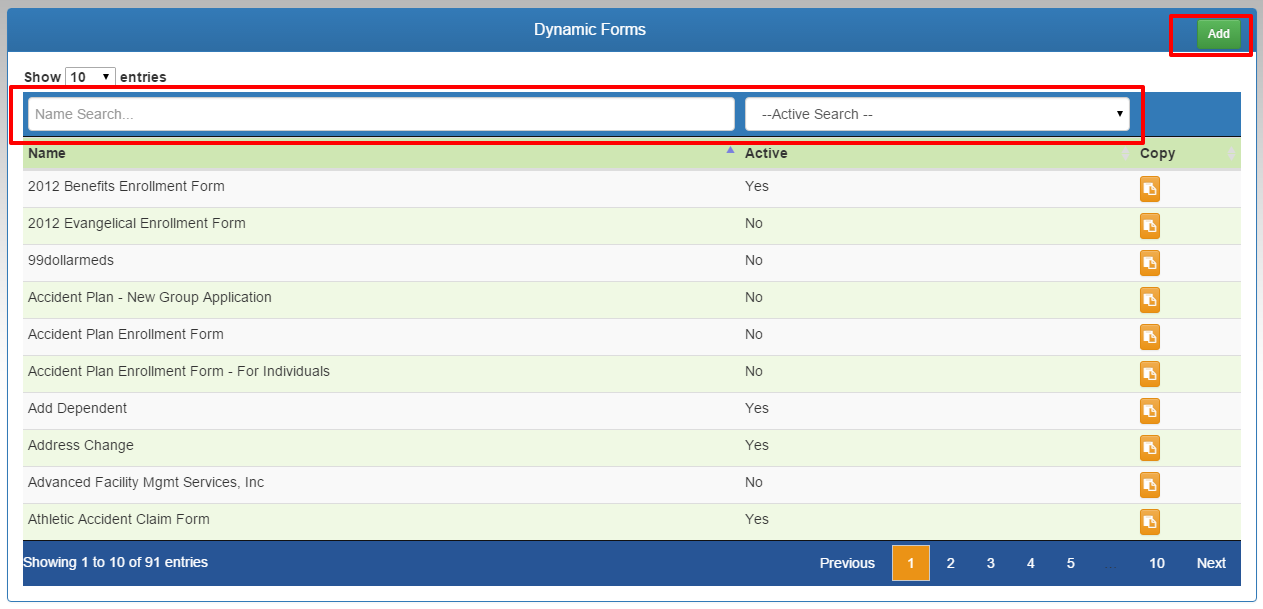This screenshot has height=609, width=1263.
Task: Sort table by Name column
Action: pos(47,153)
